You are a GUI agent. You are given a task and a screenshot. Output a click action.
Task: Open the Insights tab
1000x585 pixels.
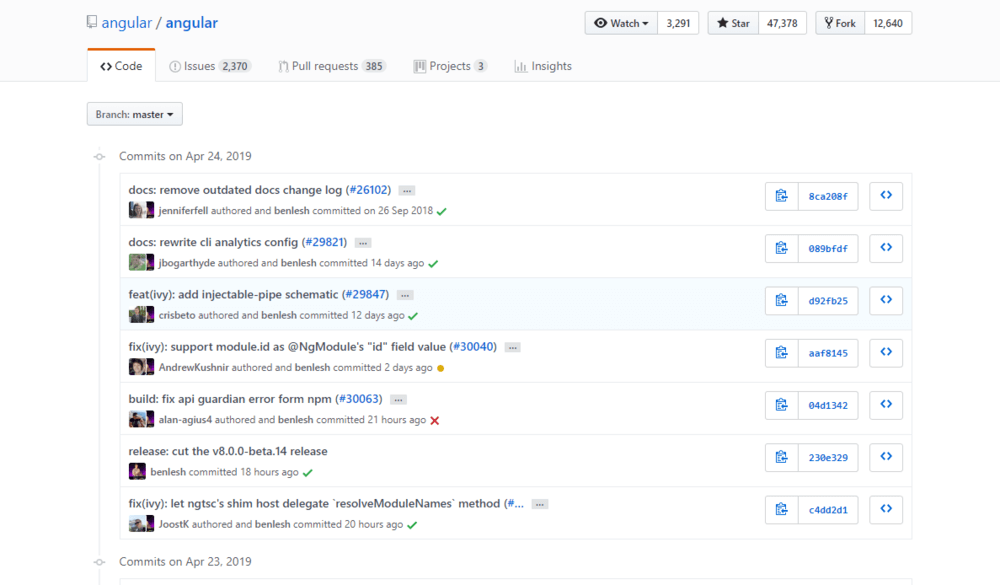(543, 66)
